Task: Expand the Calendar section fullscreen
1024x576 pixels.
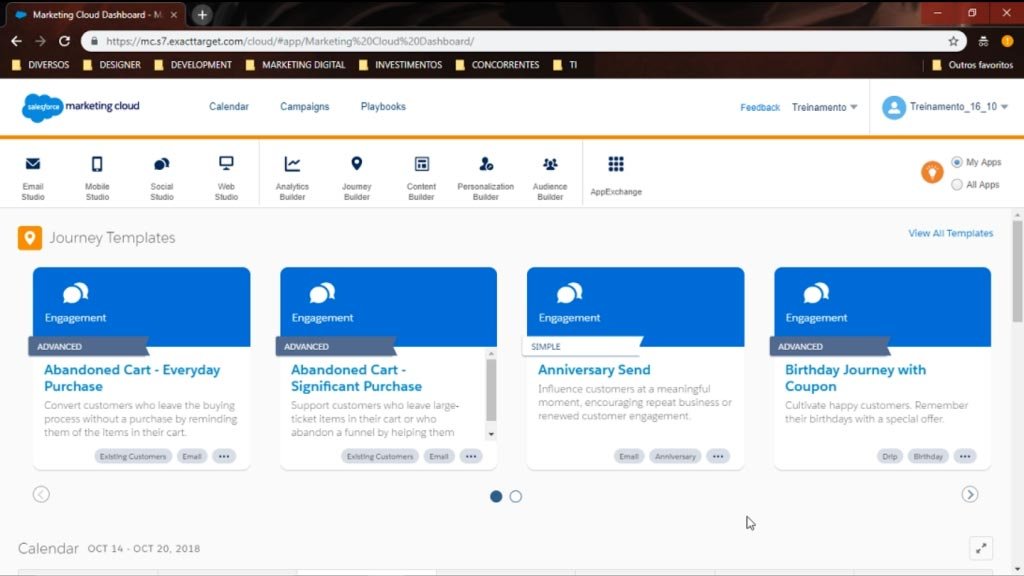Action: pos(981,549)
